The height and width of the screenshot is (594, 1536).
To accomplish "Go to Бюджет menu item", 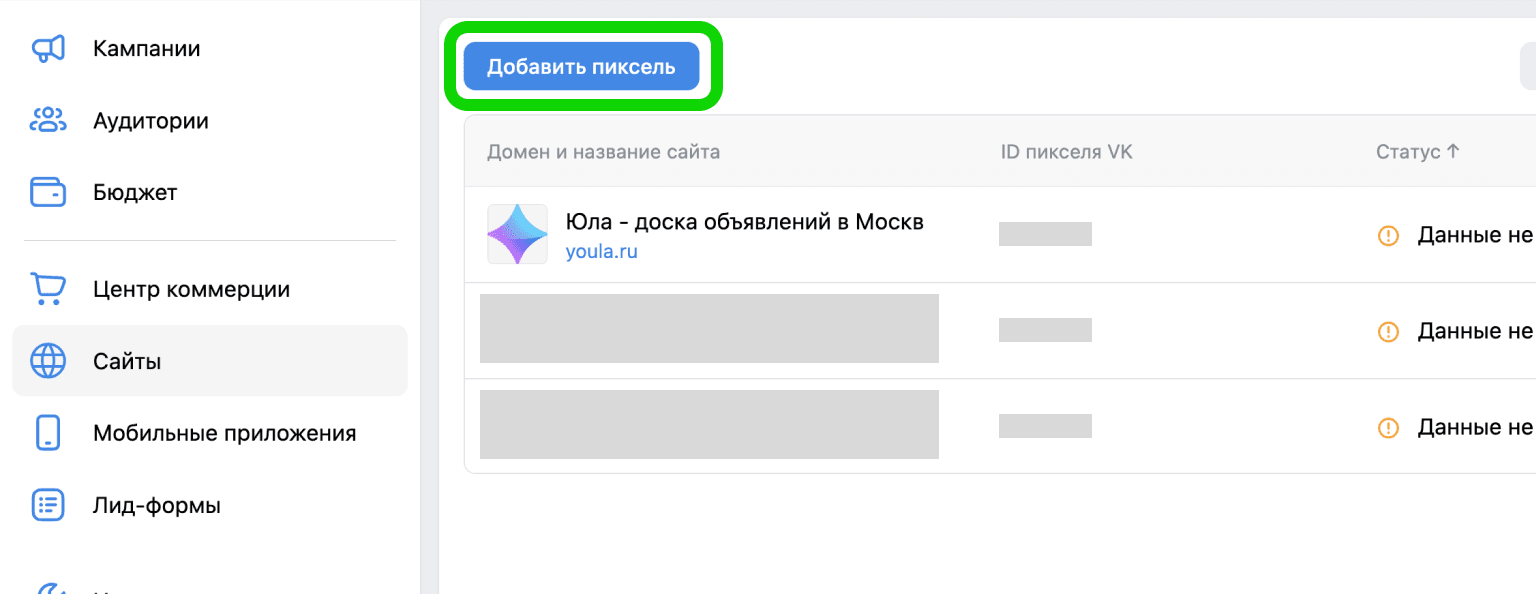I will 134,192.
